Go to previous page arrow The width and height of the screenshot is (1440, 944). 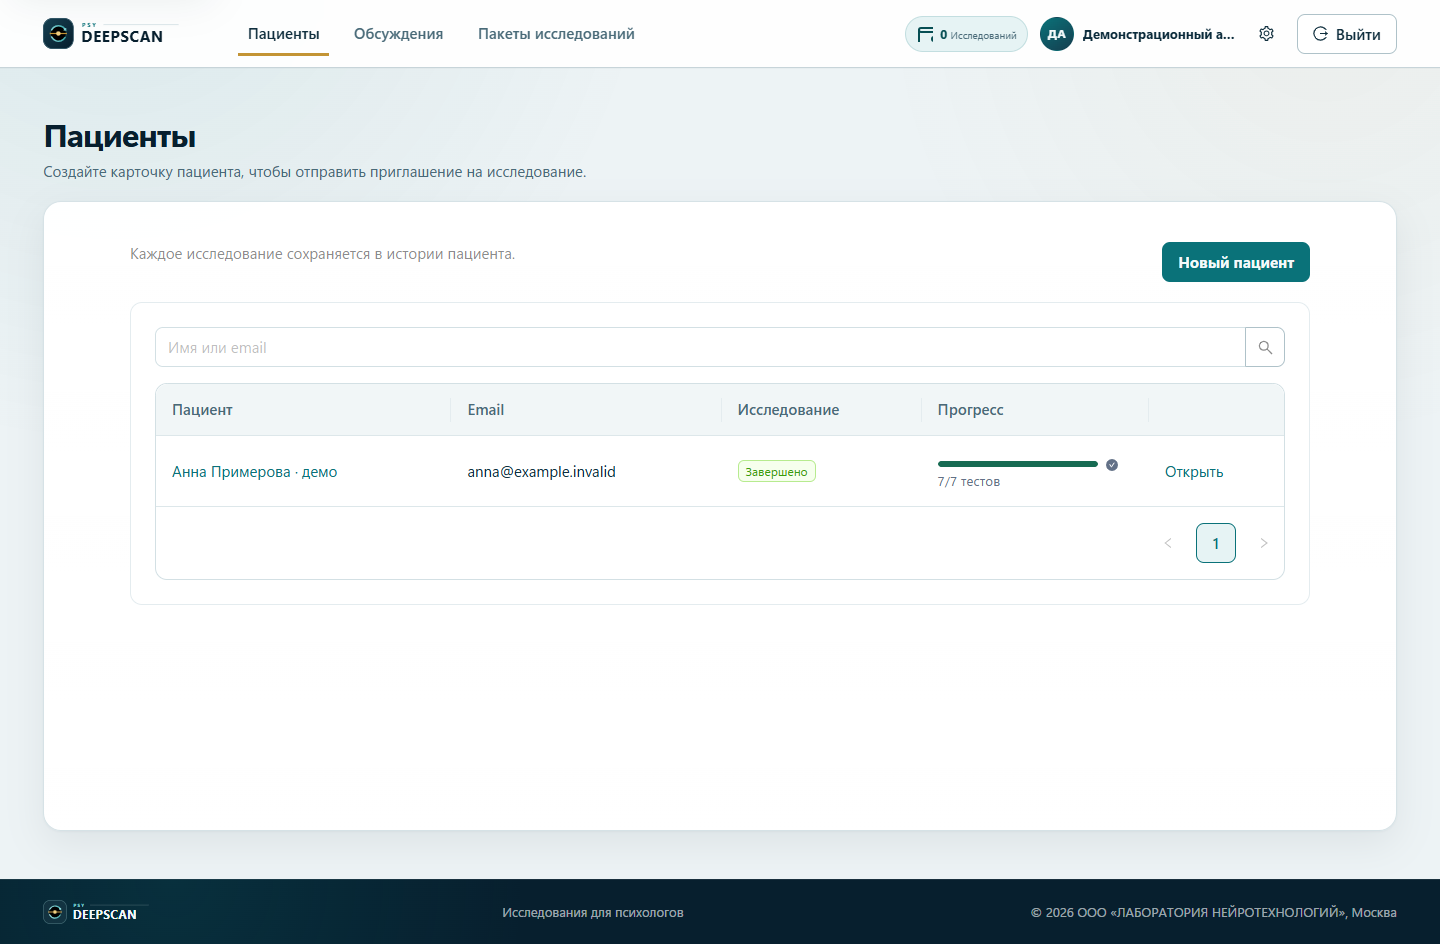pos(1168,543)
